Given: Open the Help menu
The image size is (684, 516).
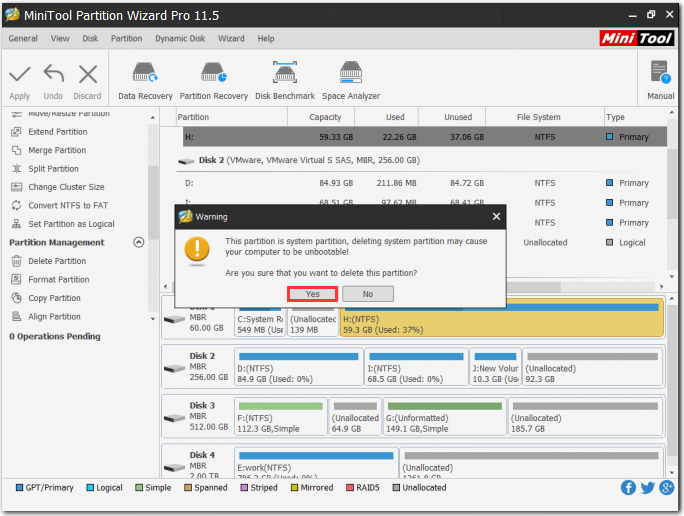Looking at the screenshot, I should coord(266,38).
